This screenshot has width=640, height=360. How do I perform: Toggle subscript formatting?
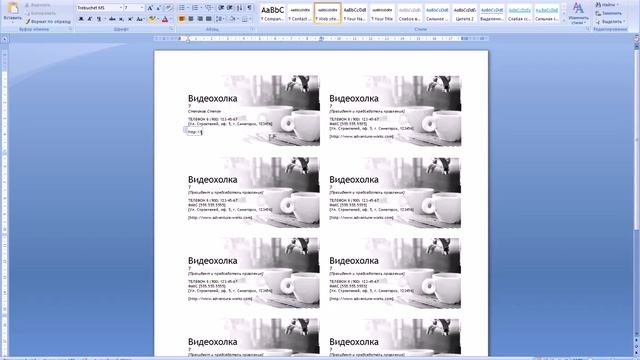(x=121, y=19)
